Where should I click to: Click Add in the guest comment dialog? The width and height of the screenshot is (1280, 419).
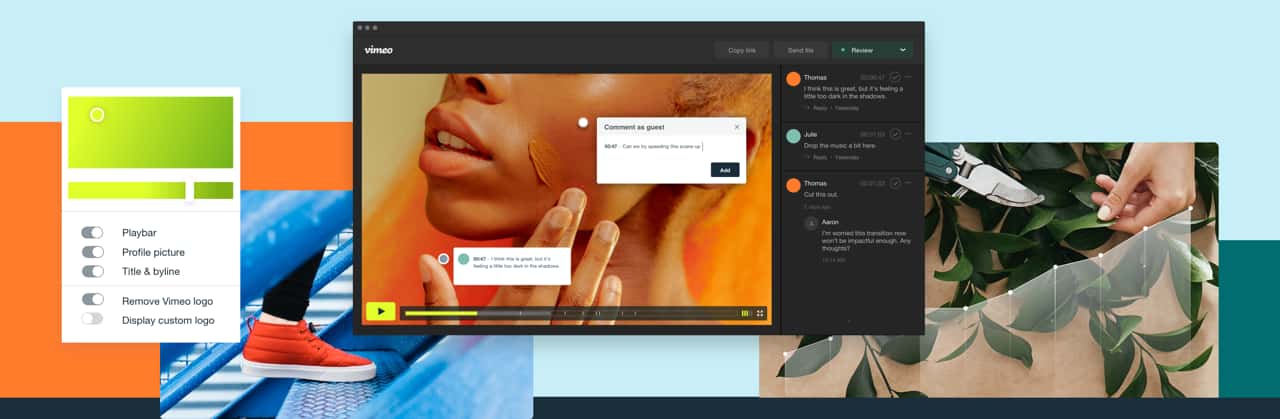point(725,170)
